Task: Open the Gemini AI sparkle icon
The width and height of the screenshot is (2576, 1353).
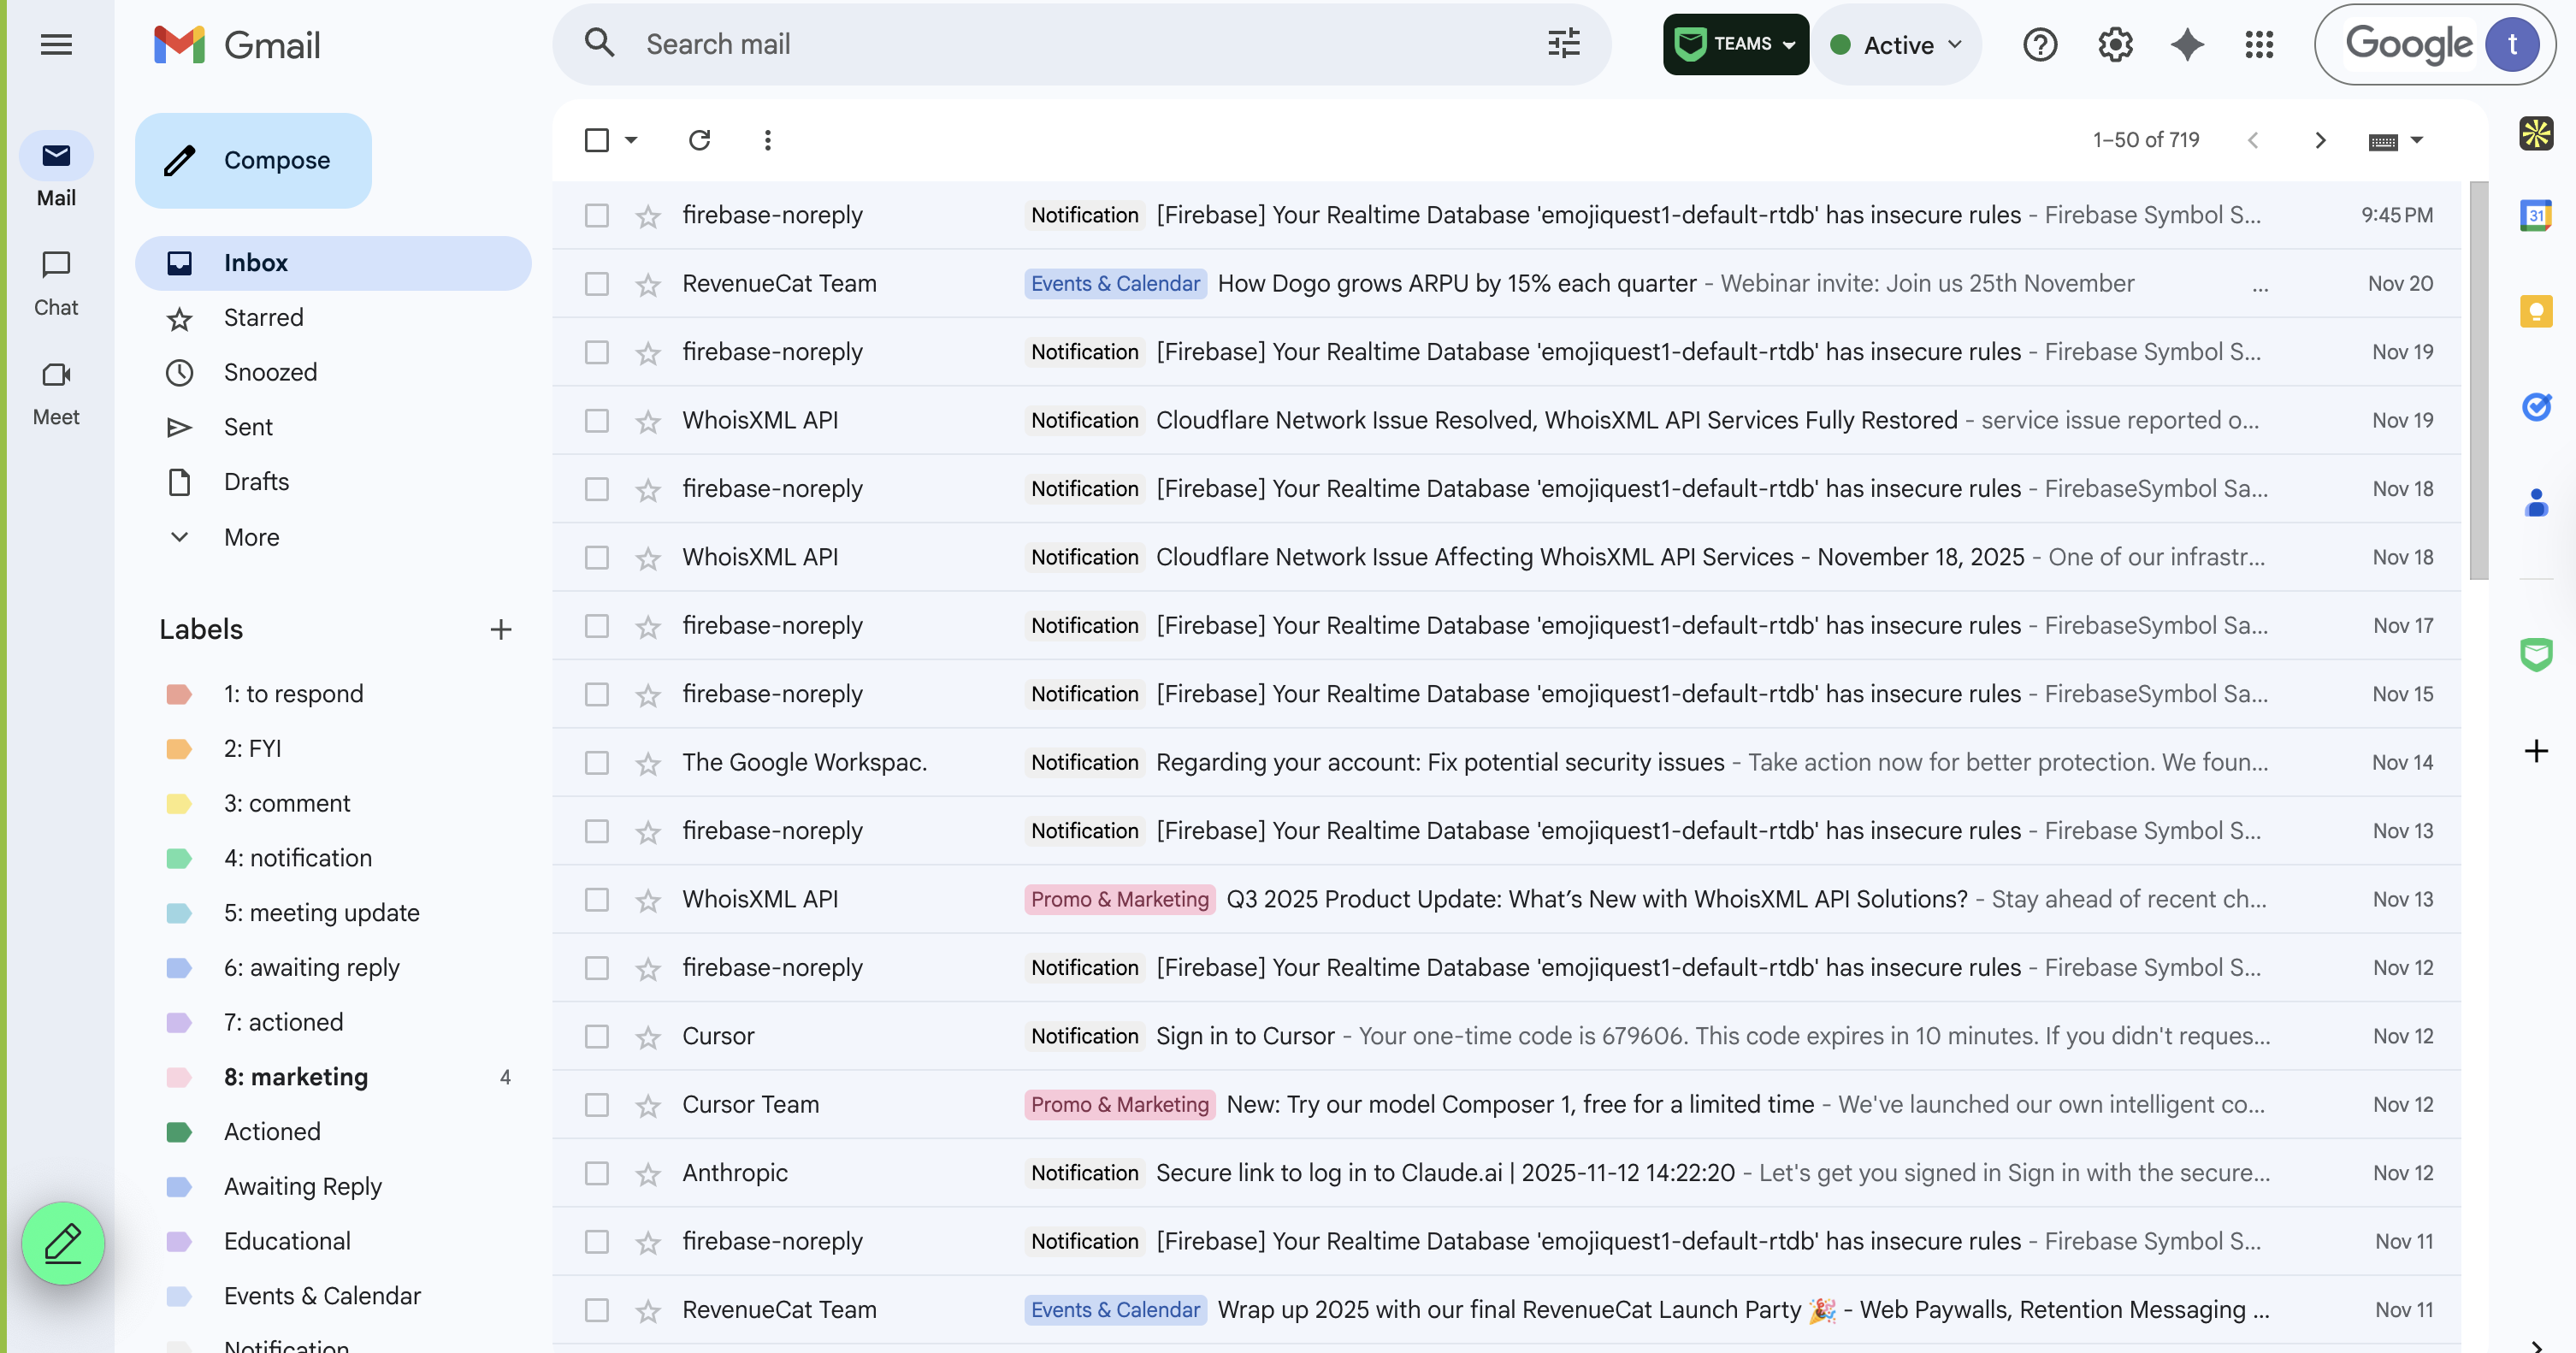Action: pyautogui.click(x=2186, y=44)
